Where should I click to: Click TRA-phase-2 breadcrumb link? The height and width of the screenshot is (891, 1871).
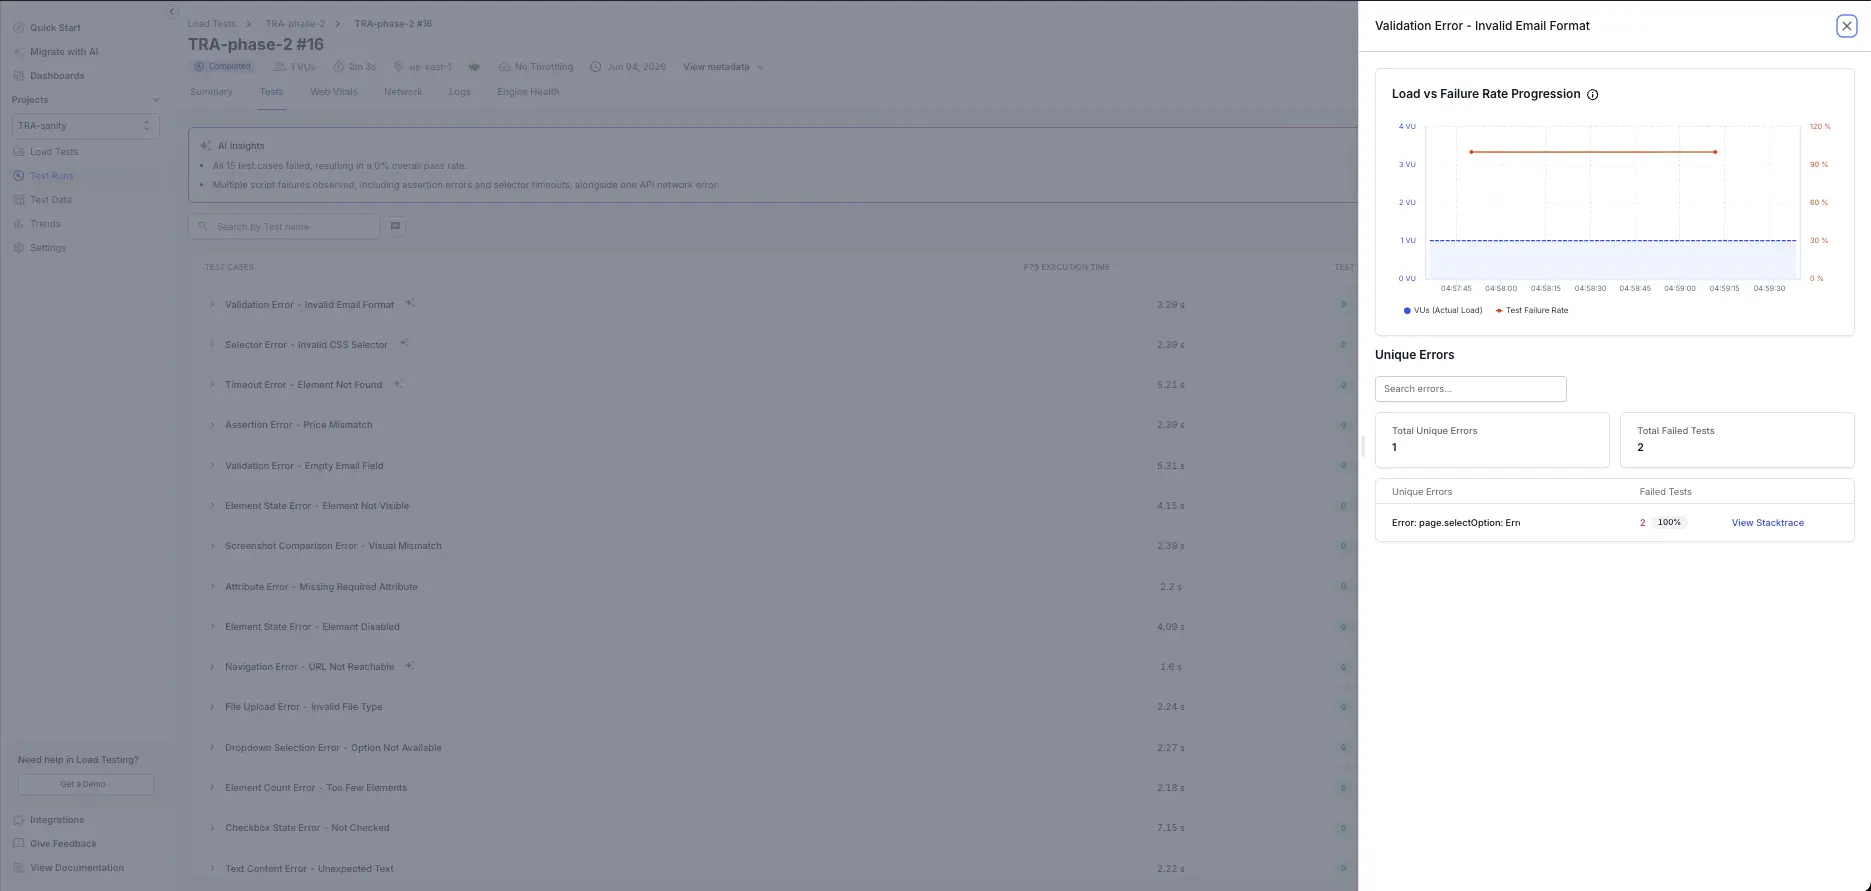[x=295, y=23]
